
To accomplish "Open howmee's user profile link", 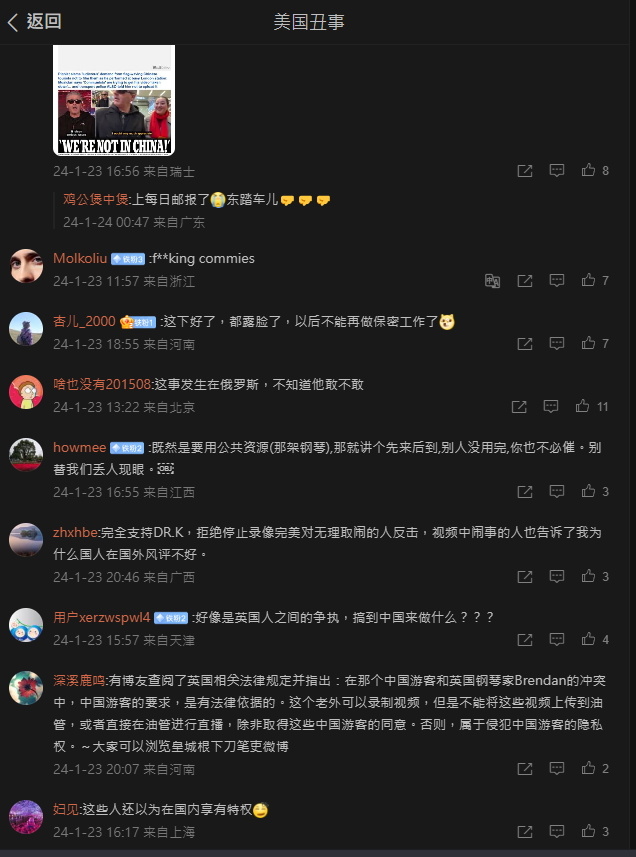I will (79, 448).
